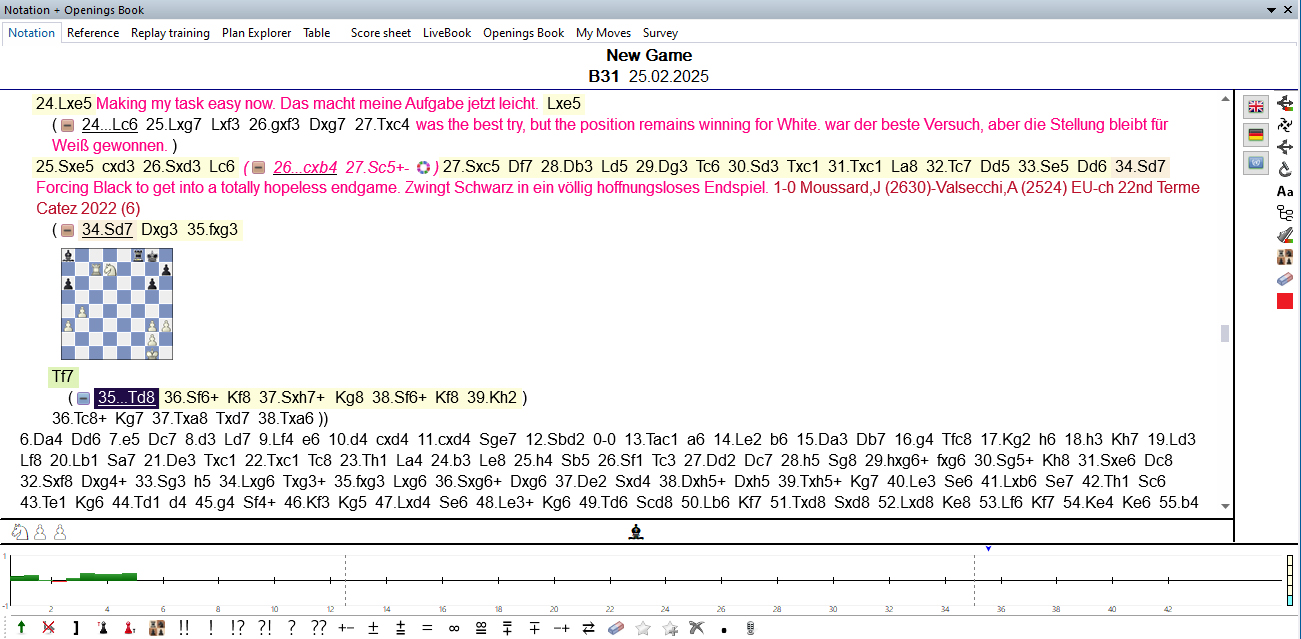Switch to the Replay training tab
The image size is (1301, 639).
point(170,33)
